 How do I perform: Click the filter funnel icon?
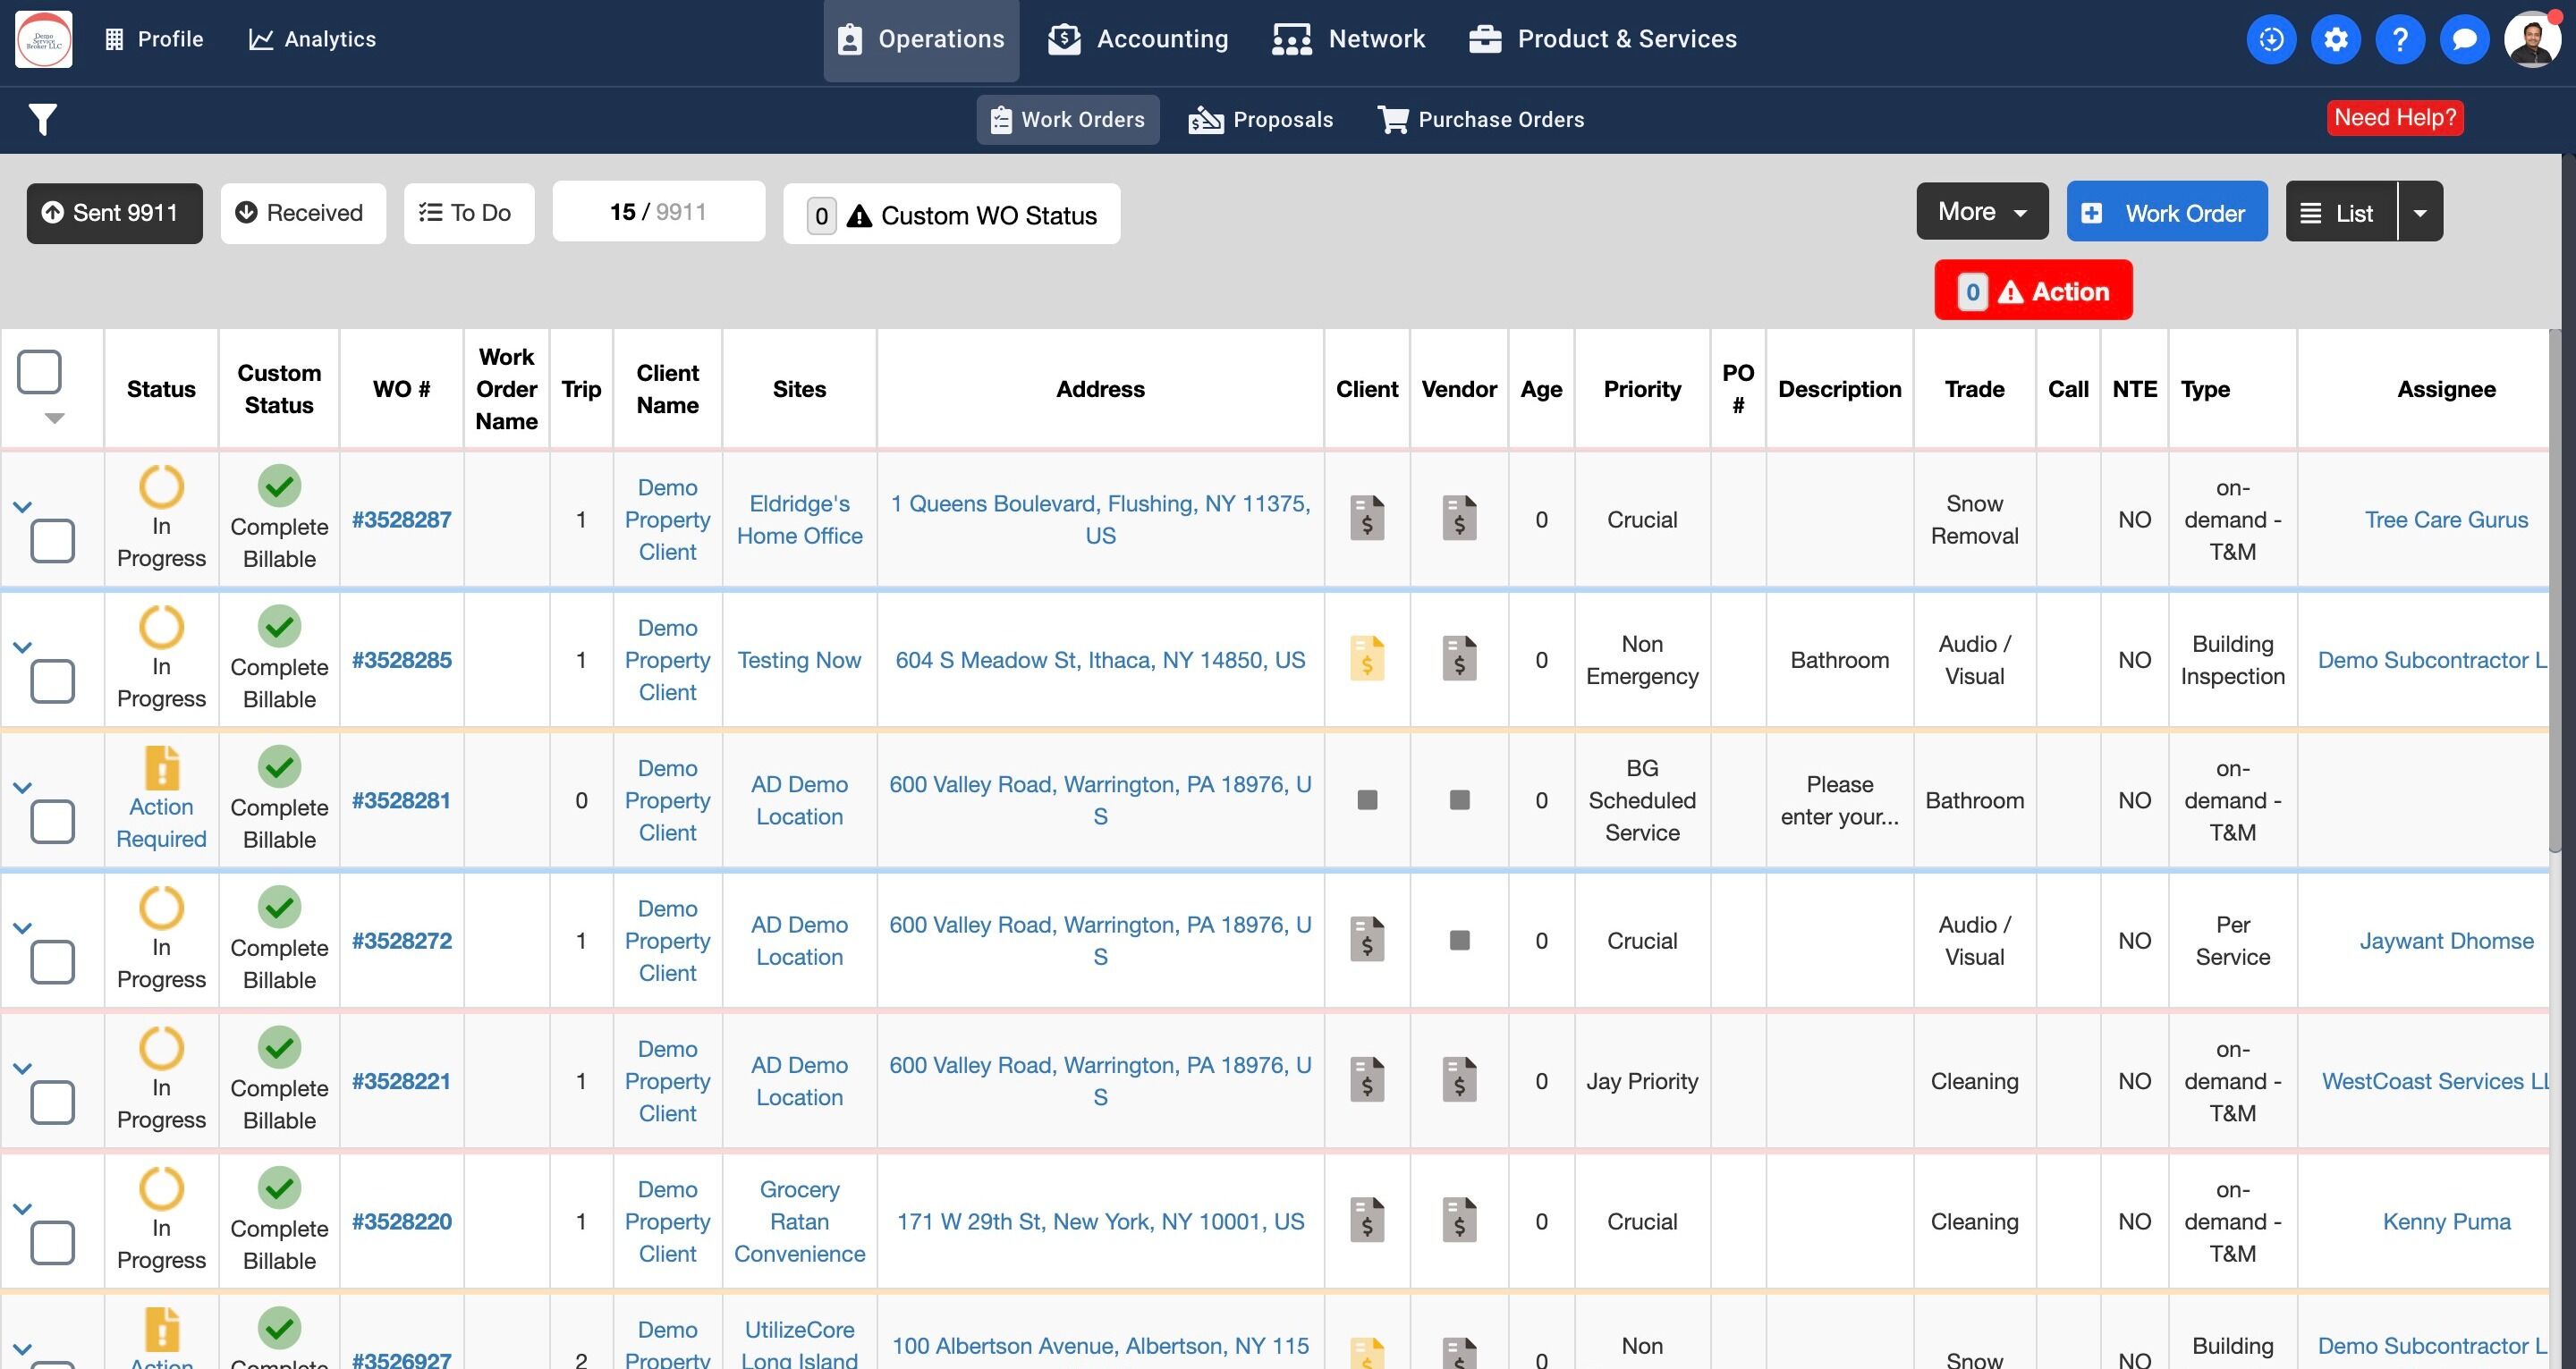(x=42, y=120)
